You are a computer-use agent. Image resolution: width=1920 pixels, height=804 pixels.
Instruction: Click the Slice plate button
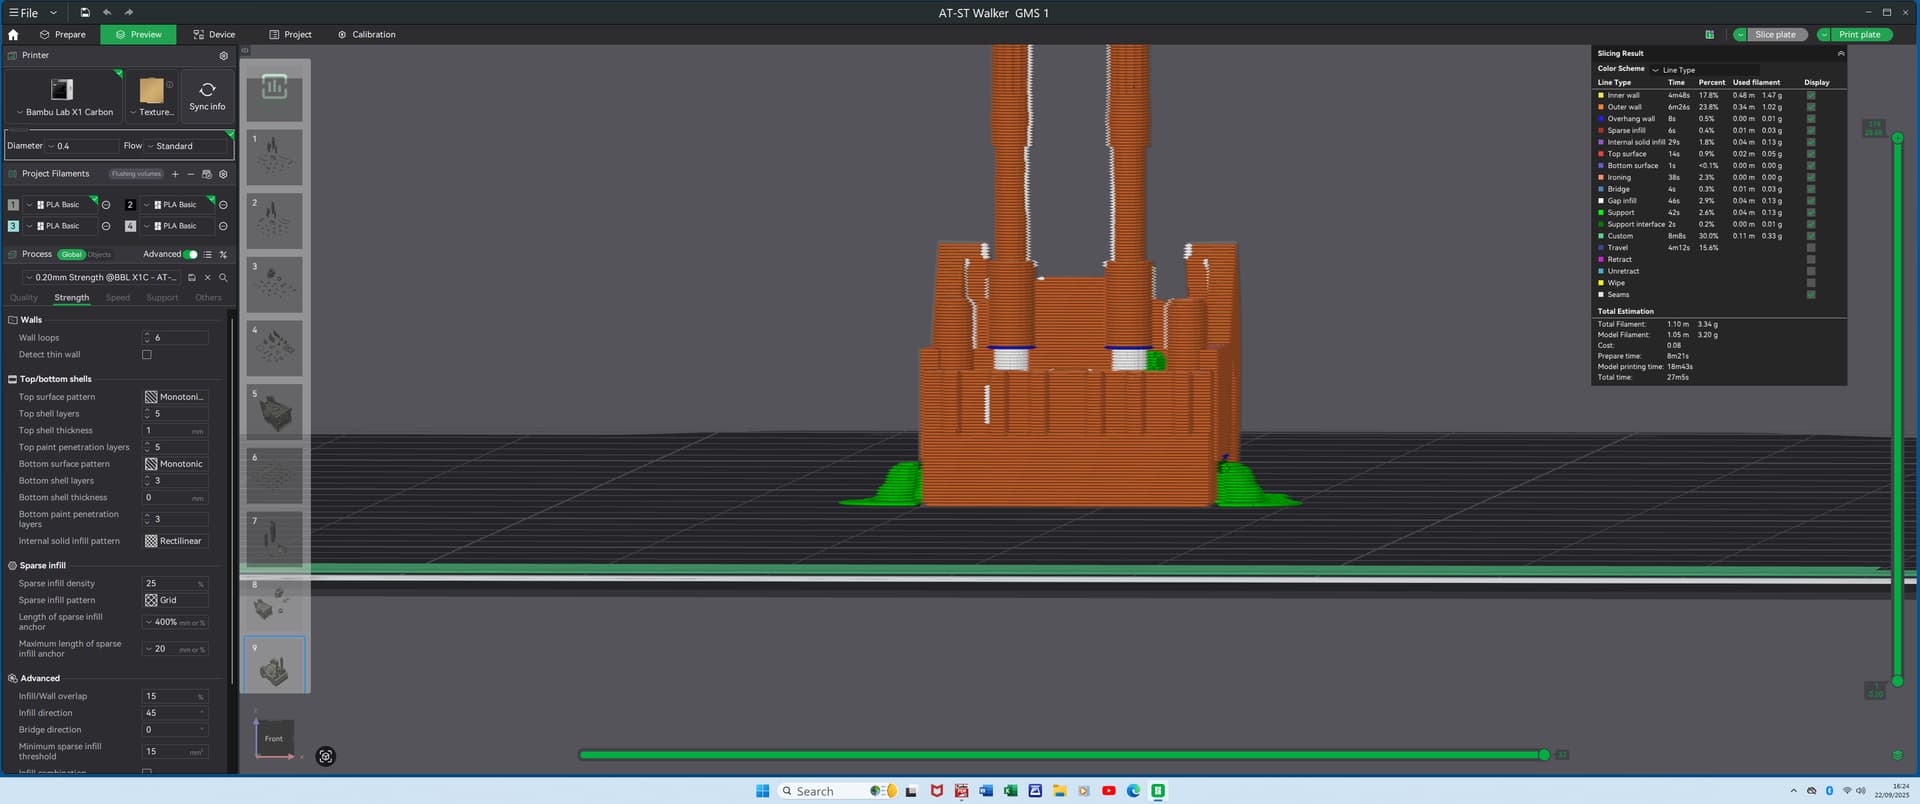click(x=1775, y=34)
